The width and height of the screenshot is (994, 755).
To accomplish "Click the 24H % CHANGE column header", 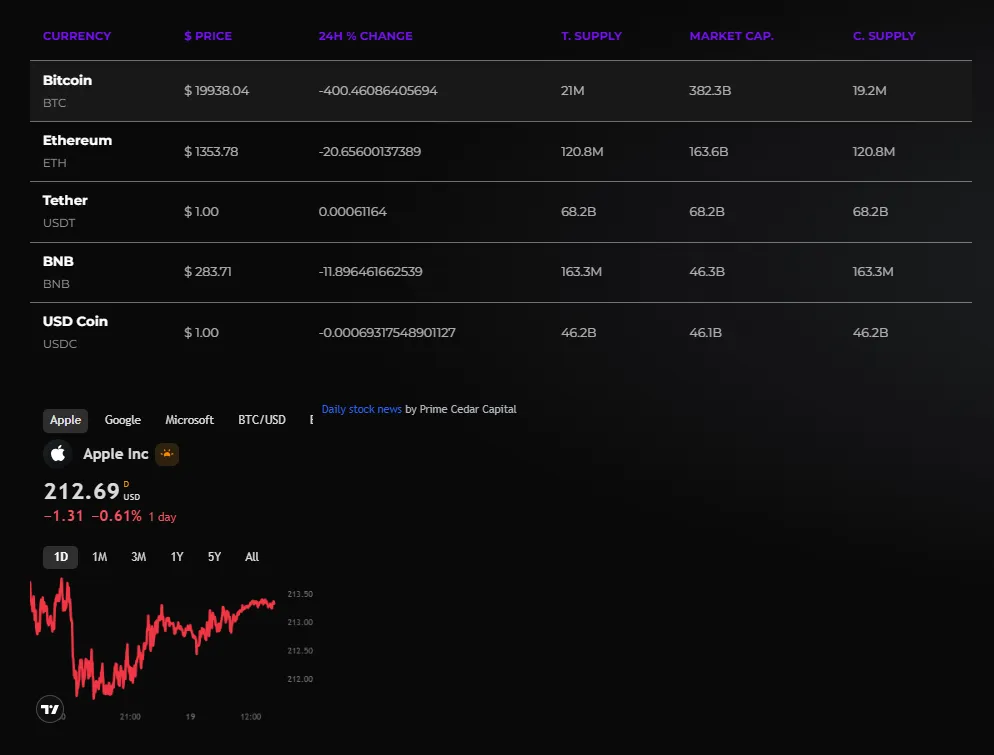I will [365, 36].
